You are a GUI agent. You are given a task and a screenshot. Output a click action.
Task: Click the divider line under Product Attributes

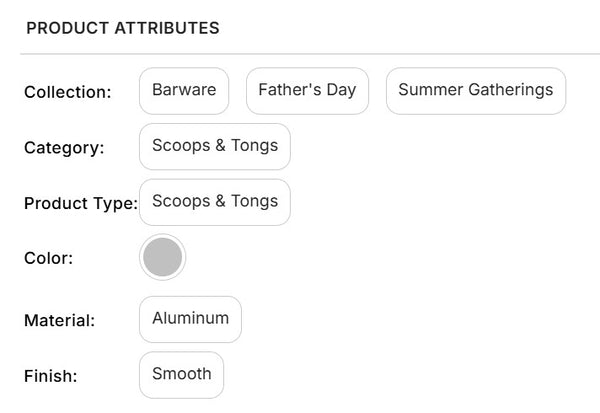coord(300,54)
